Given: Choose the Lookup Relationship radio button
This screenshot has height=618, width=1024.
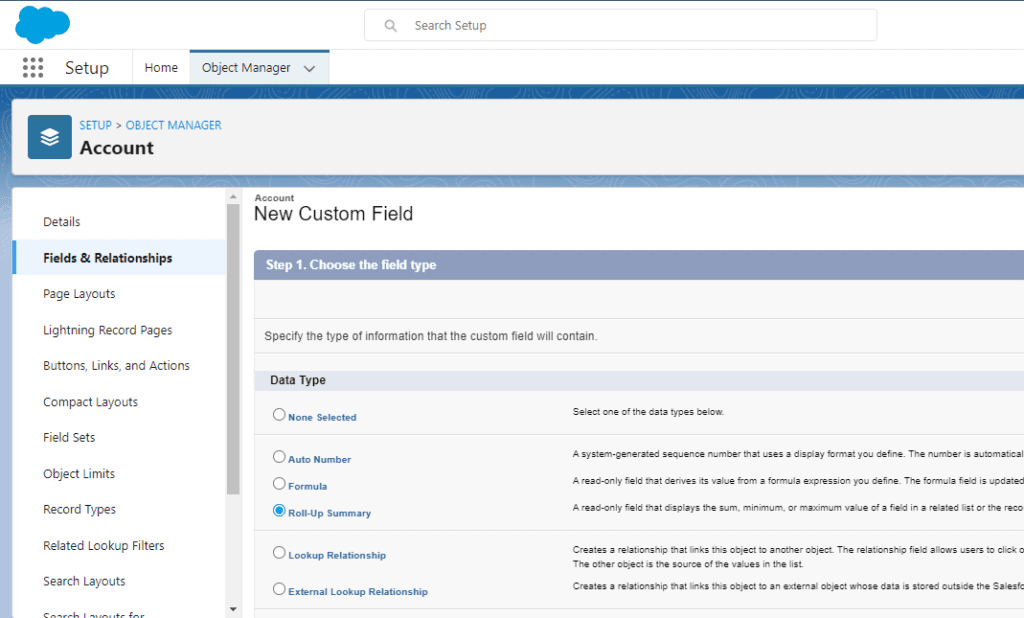Looking at the screenshot, I should coord(280,553).
